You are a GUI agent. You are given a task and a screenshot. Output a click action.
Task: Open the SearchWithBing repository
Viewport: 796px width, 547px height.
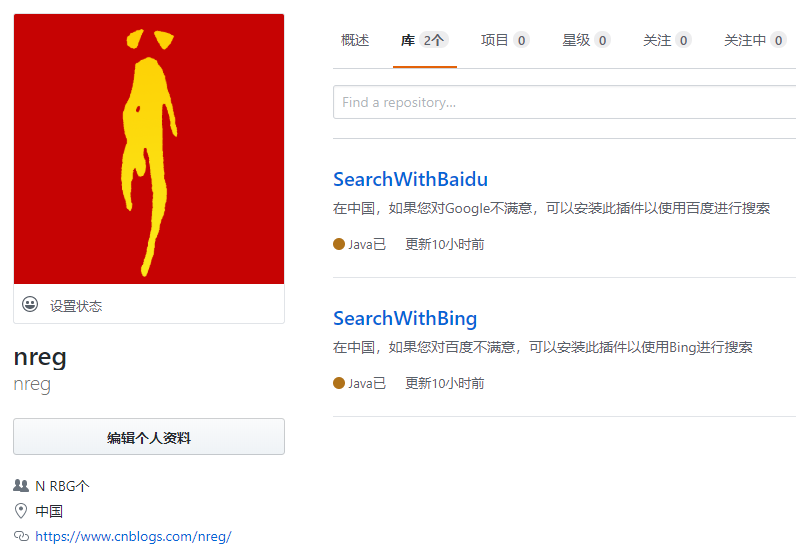tap(405, 318)
